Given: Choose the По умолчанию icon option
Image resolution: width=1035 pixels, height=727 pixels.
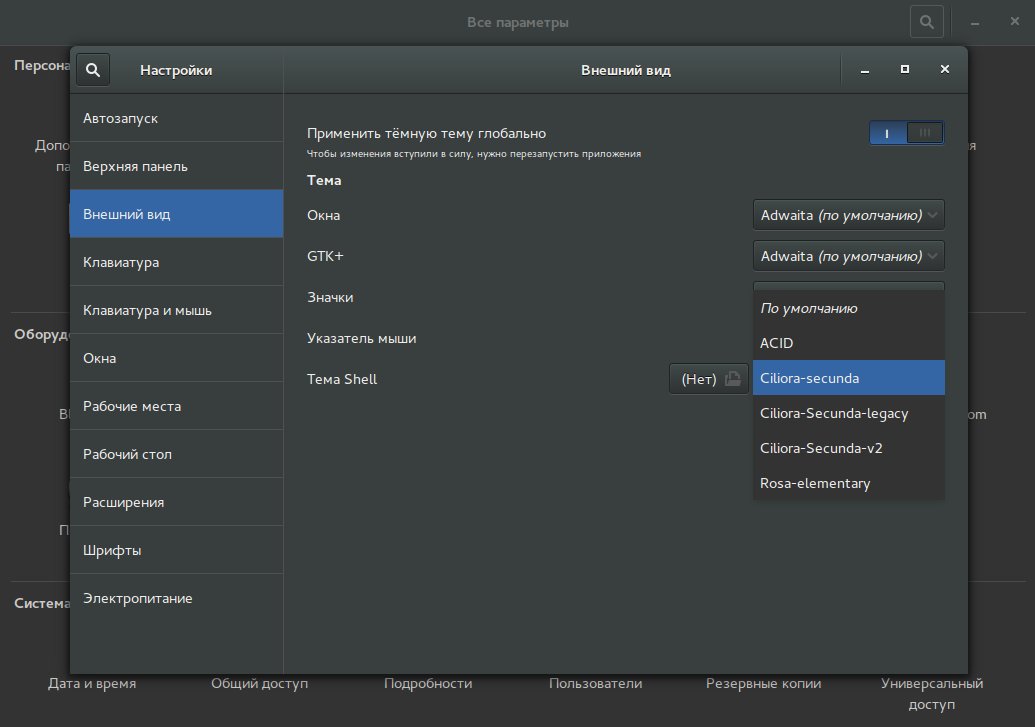Looking at the screenshot, I should point(848,308).
